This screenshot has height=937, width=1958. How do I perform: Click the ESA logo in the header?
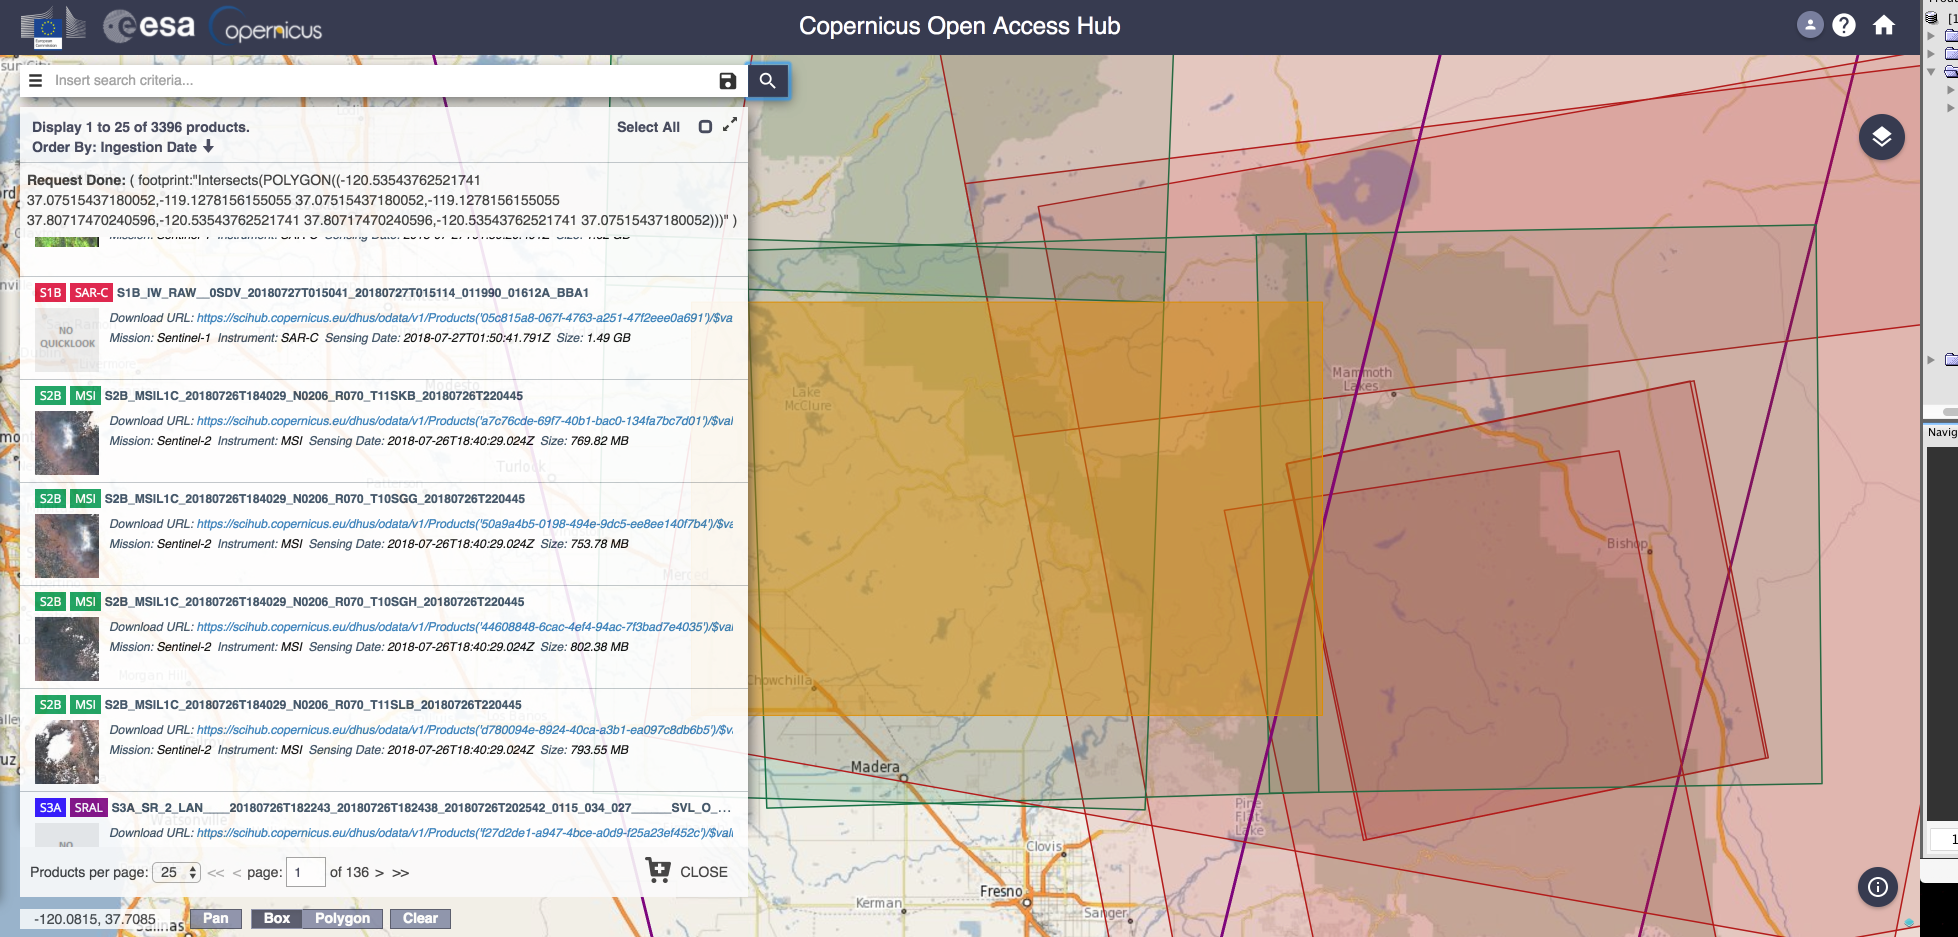pyautogui.click(x=150, y=26)
